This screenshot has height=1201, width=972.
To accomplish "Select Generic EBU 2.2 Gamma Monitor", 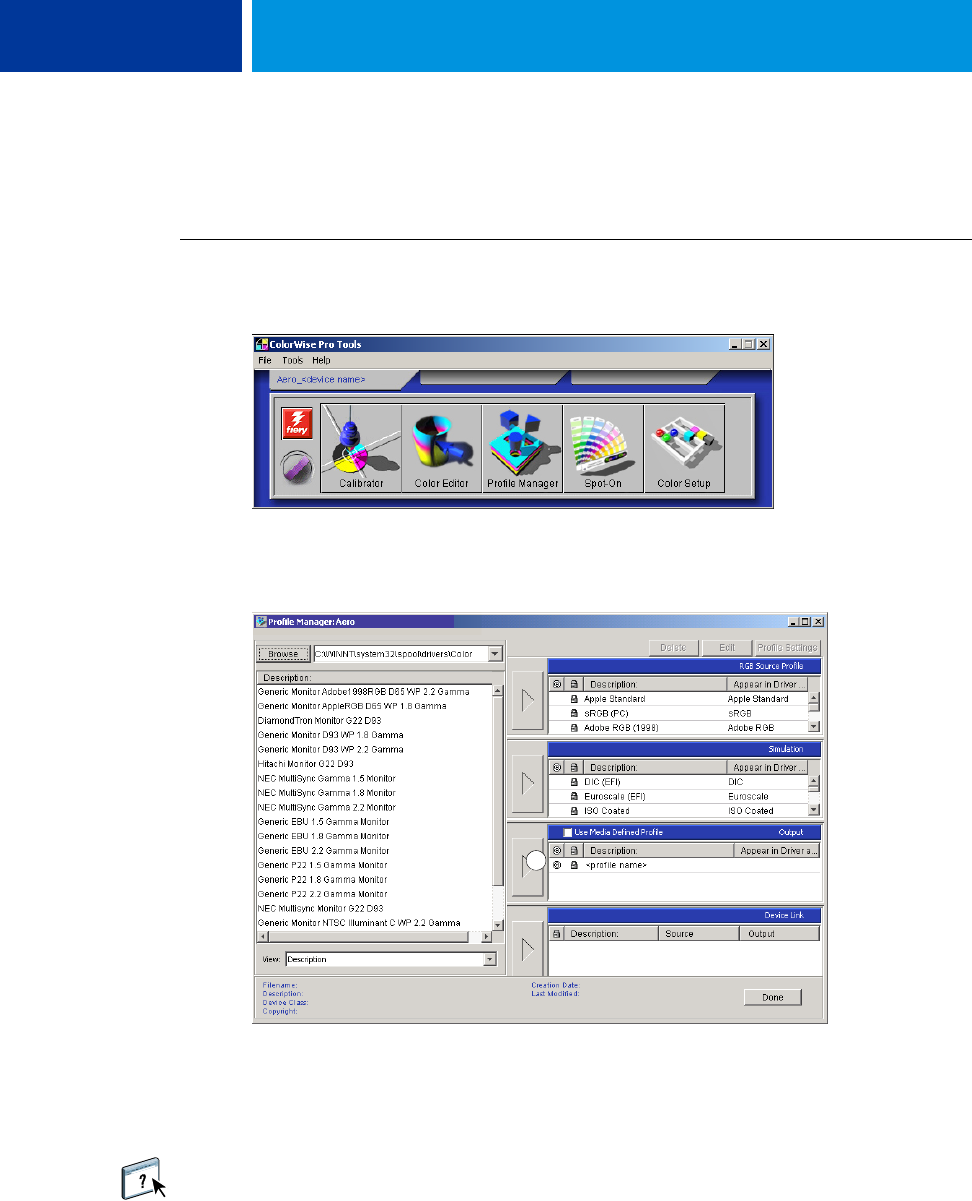I will (324, 850).
